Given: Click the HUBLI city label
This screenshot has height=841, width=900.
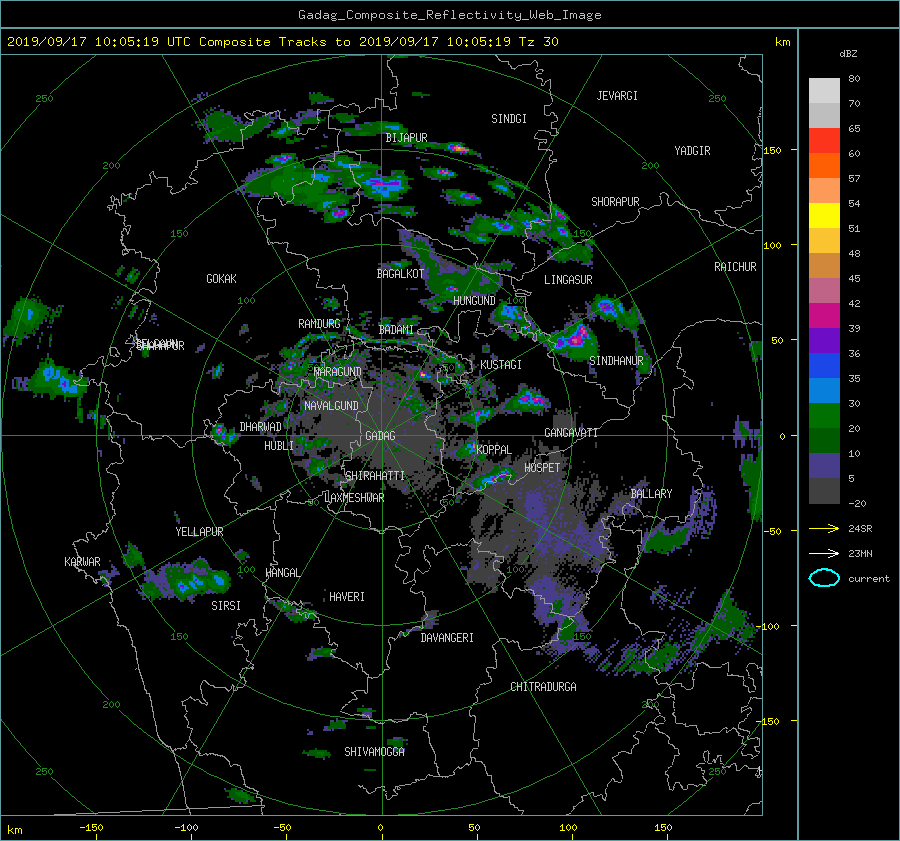Looking at the screenshot, I should 279,446.
